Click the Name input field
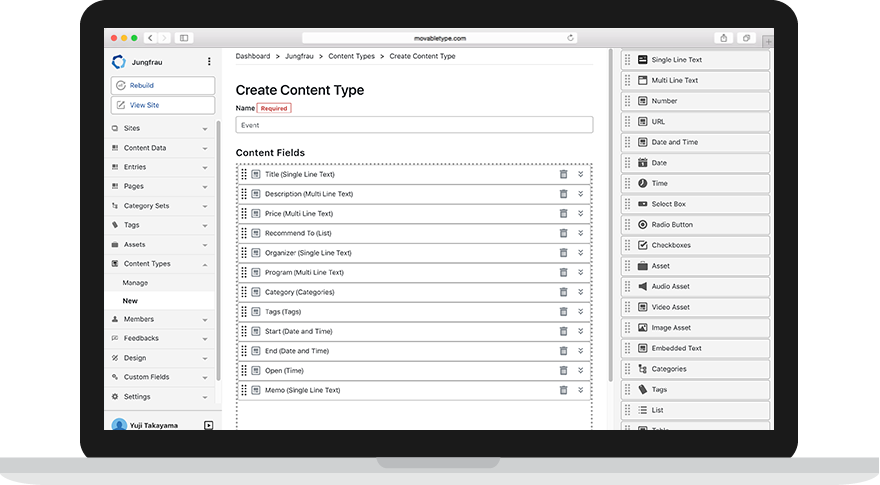The width and height of the screenshot is (880, 485). click(414, 125)
